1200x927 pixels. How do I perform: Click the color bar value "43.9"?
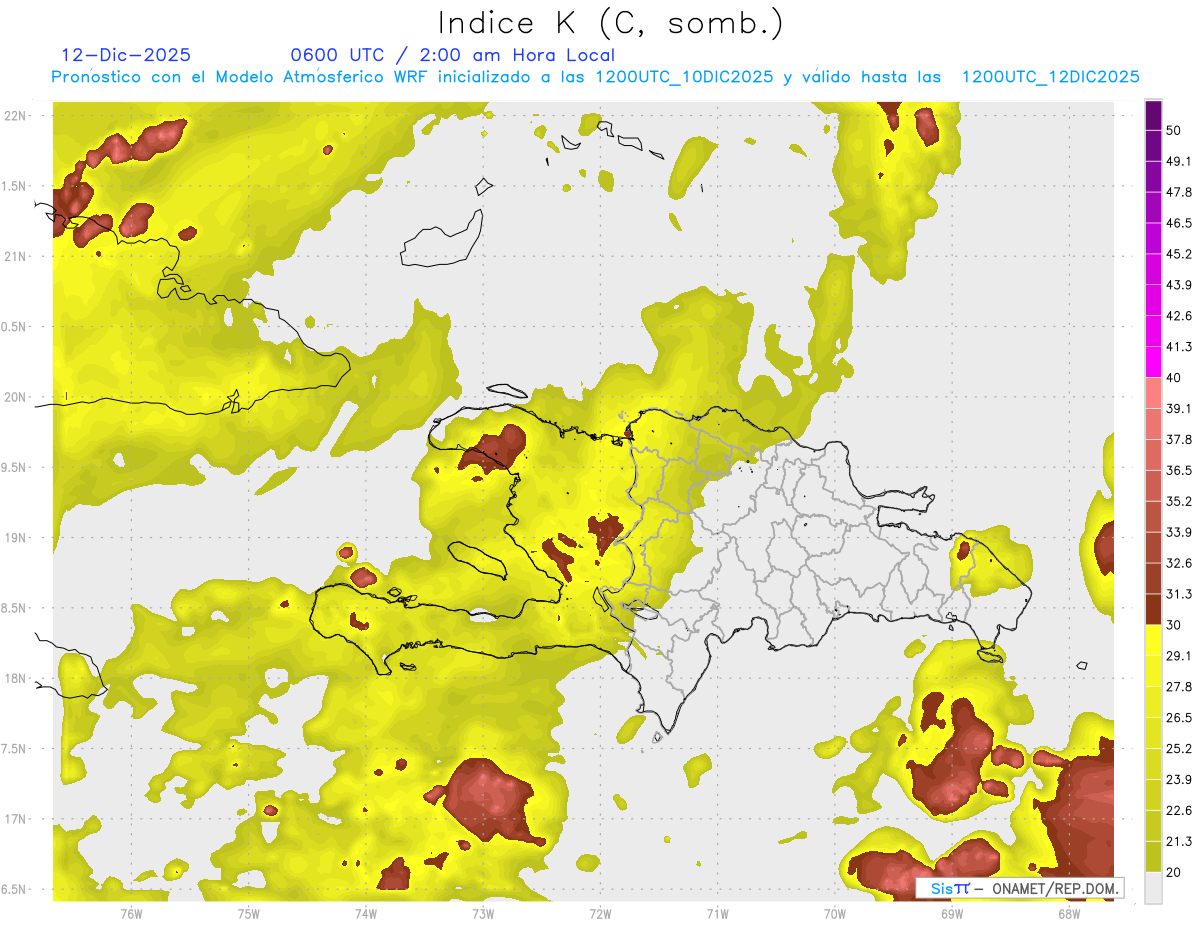point(1179,285)
